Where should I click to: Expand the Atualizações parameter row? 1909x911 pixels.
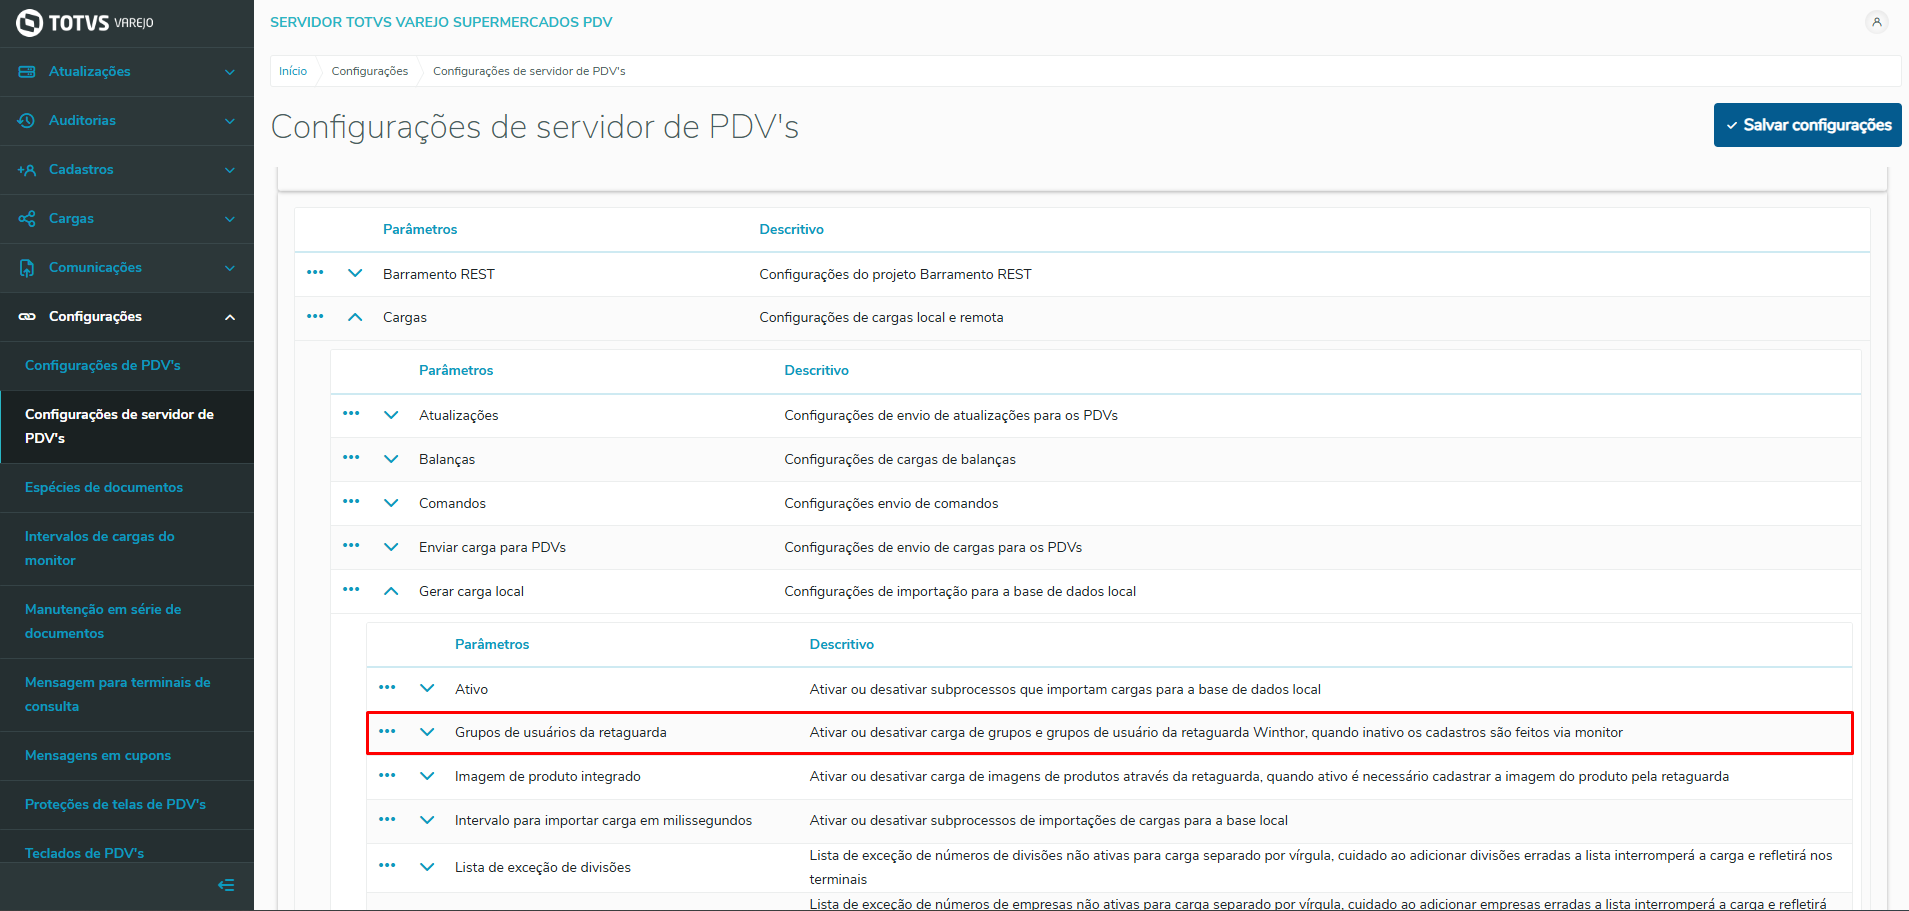coord(391,415)
